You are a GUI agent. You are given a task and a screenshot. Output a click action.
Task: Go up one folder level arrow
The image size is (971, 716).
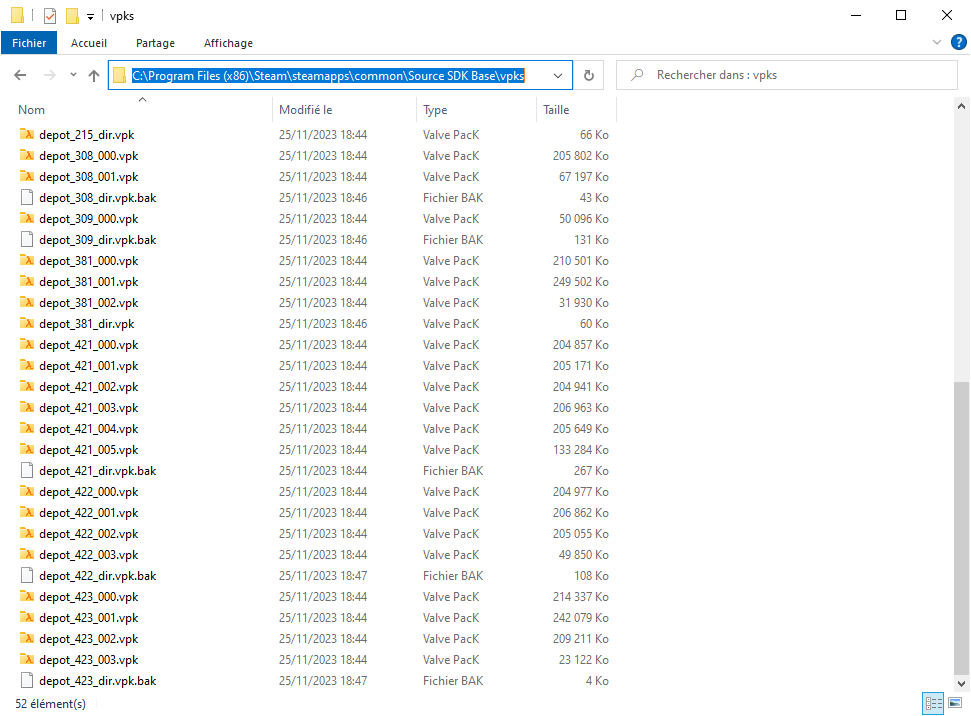(x=94, y=76)
